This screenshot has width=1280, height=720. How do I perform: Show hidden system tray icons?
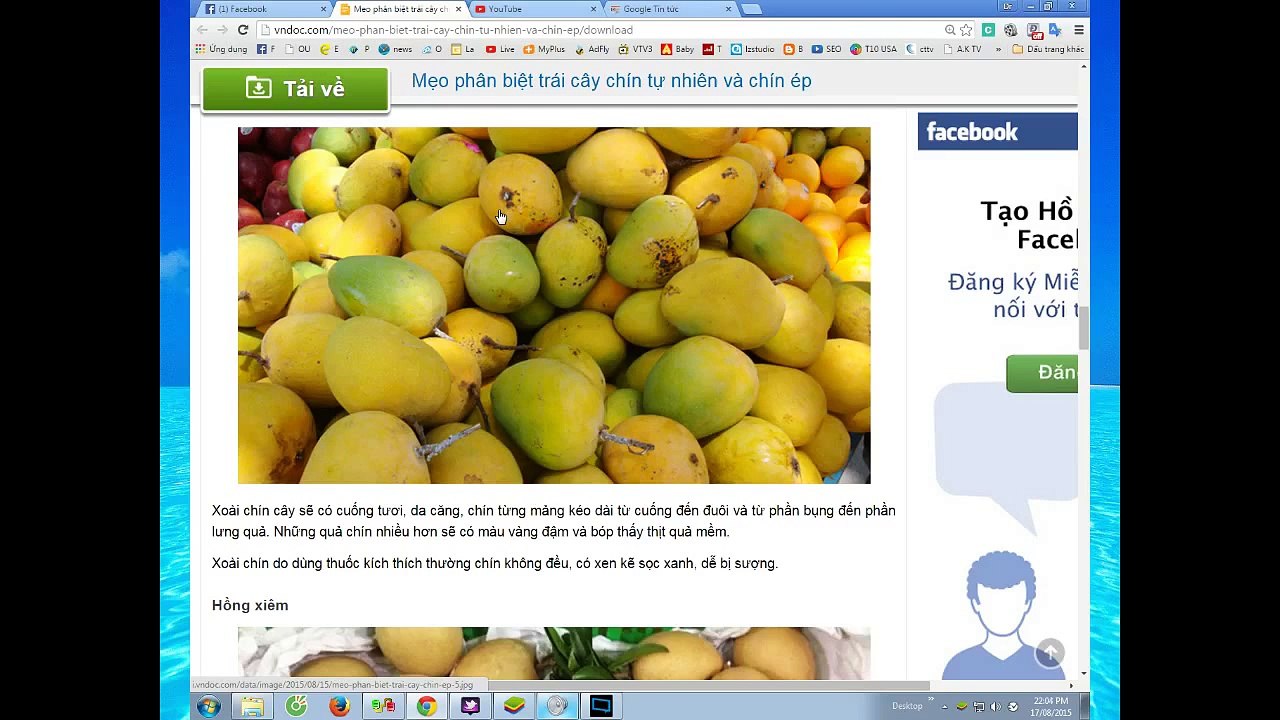coord(944,706)
